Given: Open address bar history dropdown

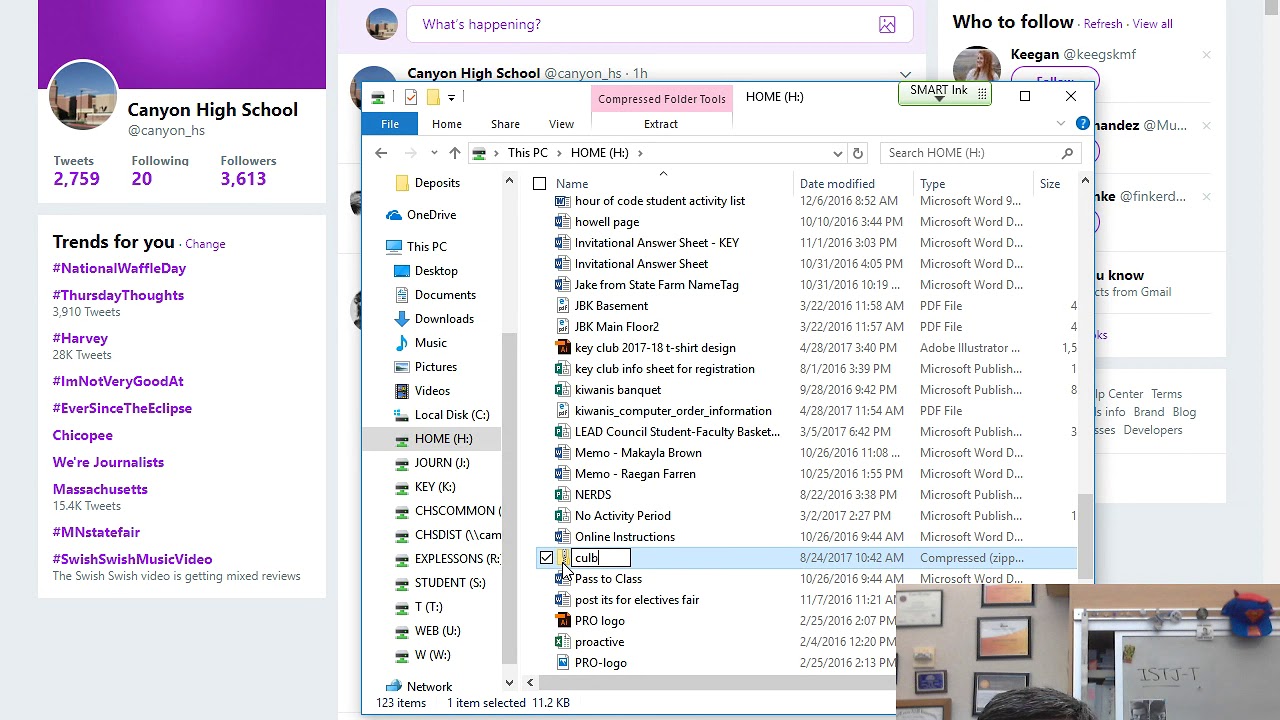Looking at the screenshot, I should coord(837,153).
